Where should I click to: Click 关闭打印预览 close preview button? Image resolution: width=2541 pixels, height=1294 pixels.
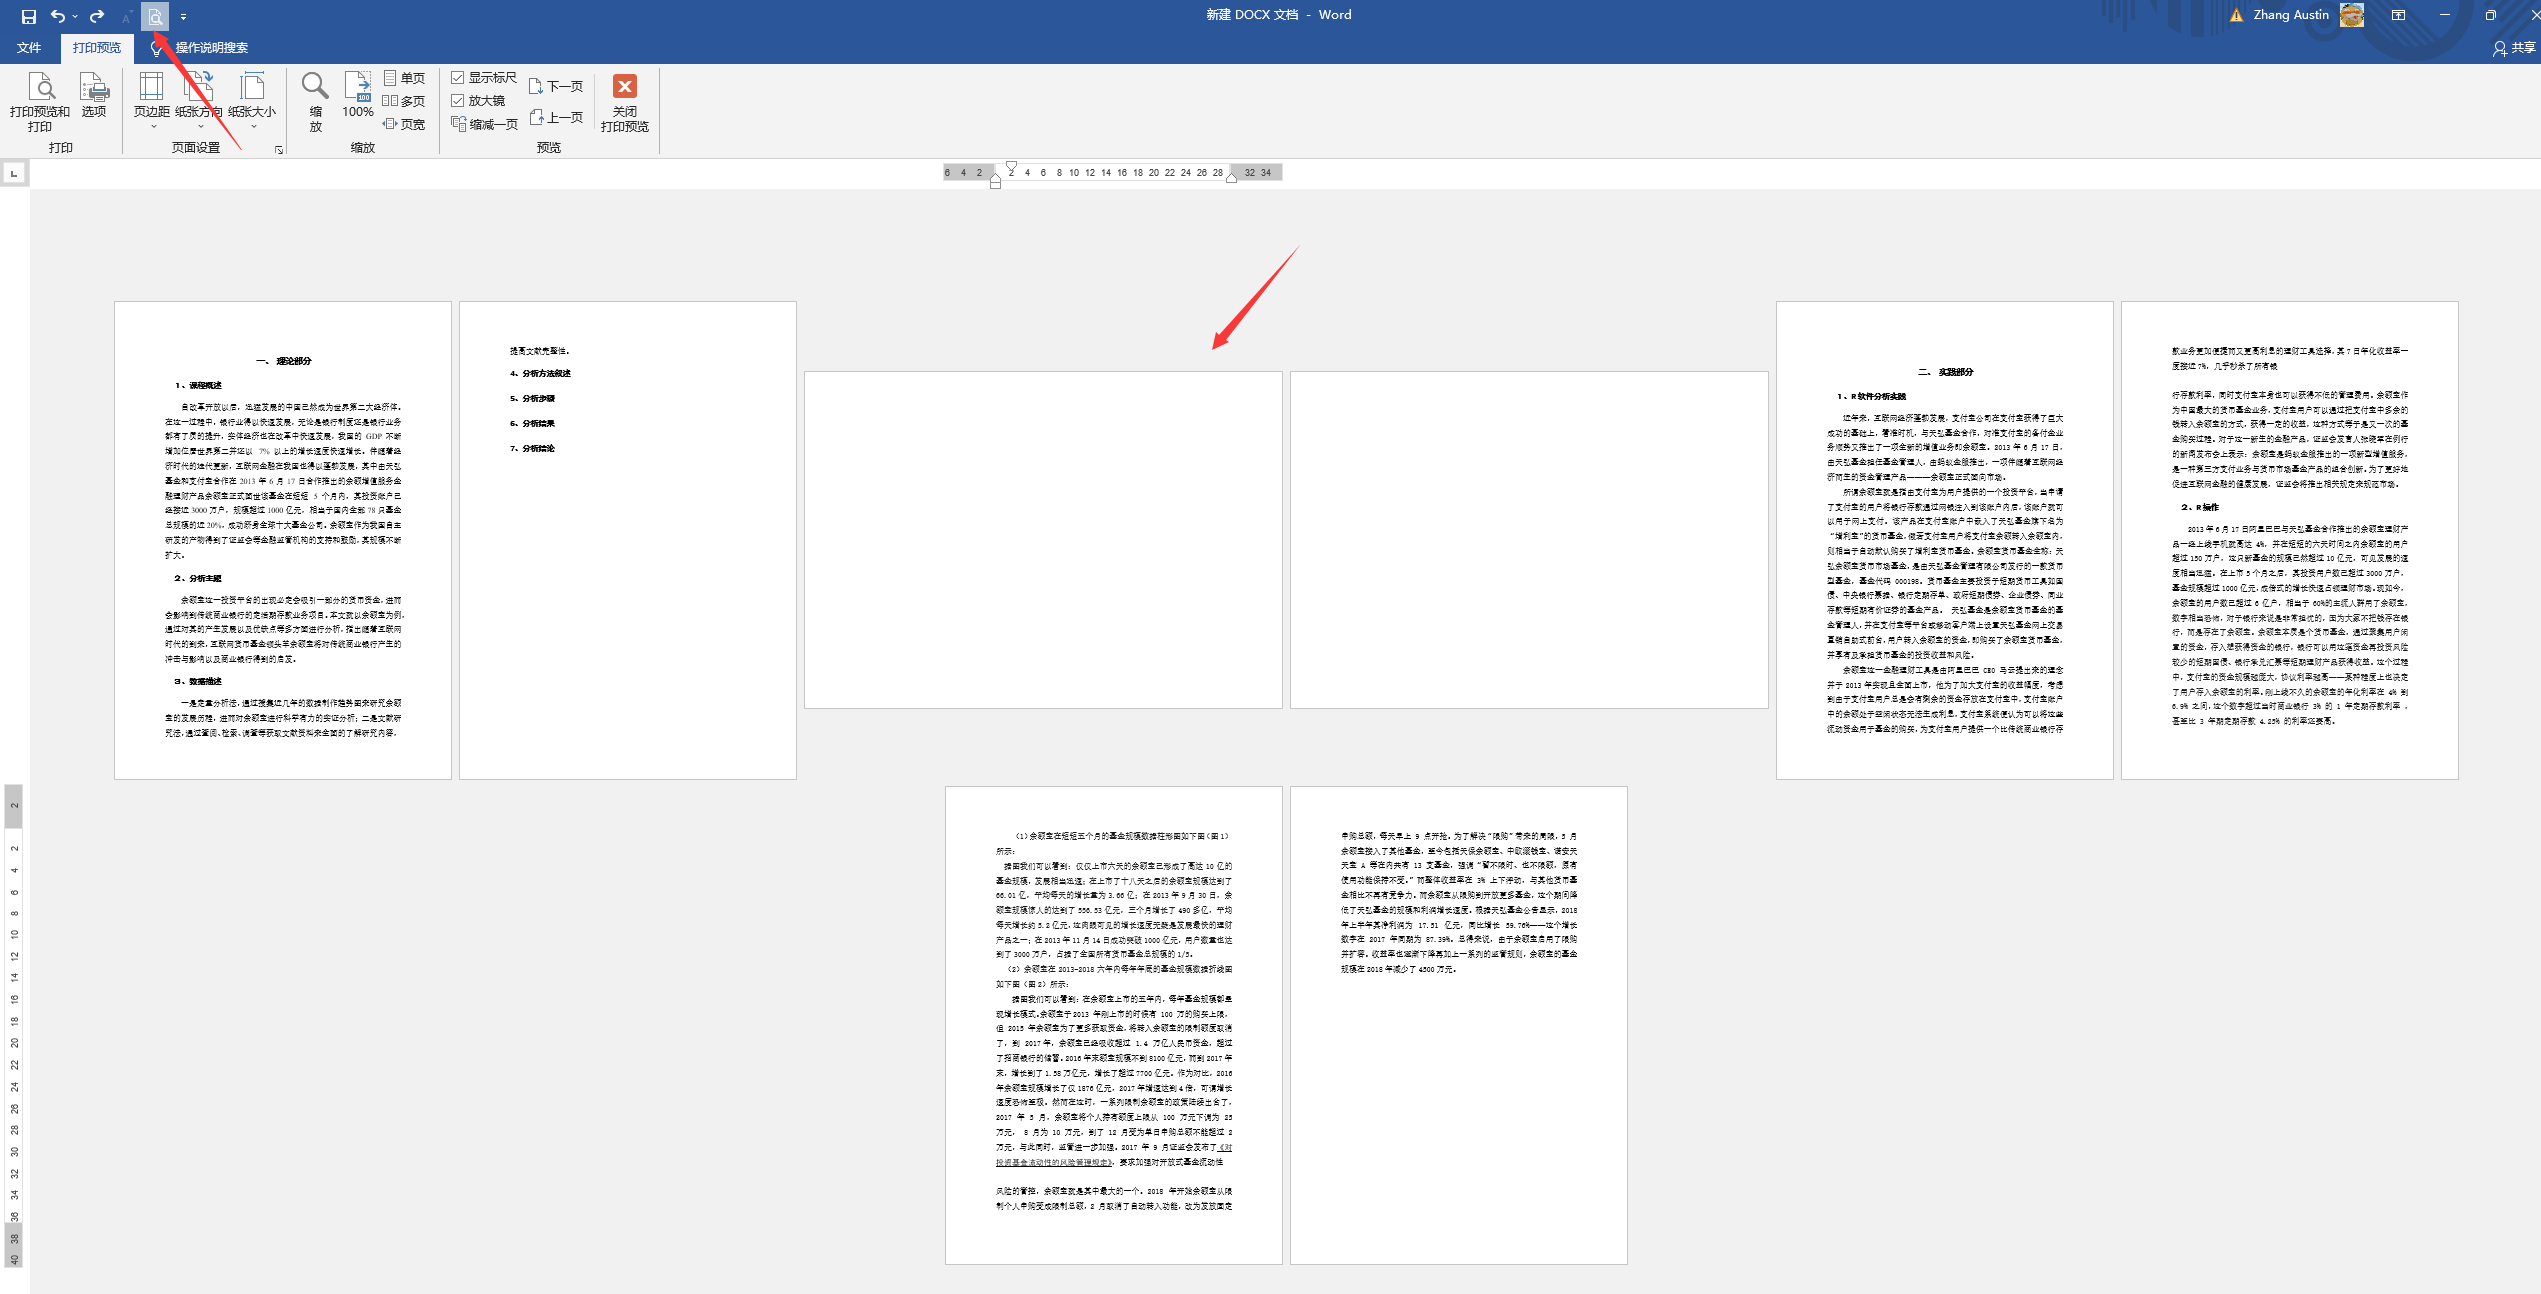625,101
